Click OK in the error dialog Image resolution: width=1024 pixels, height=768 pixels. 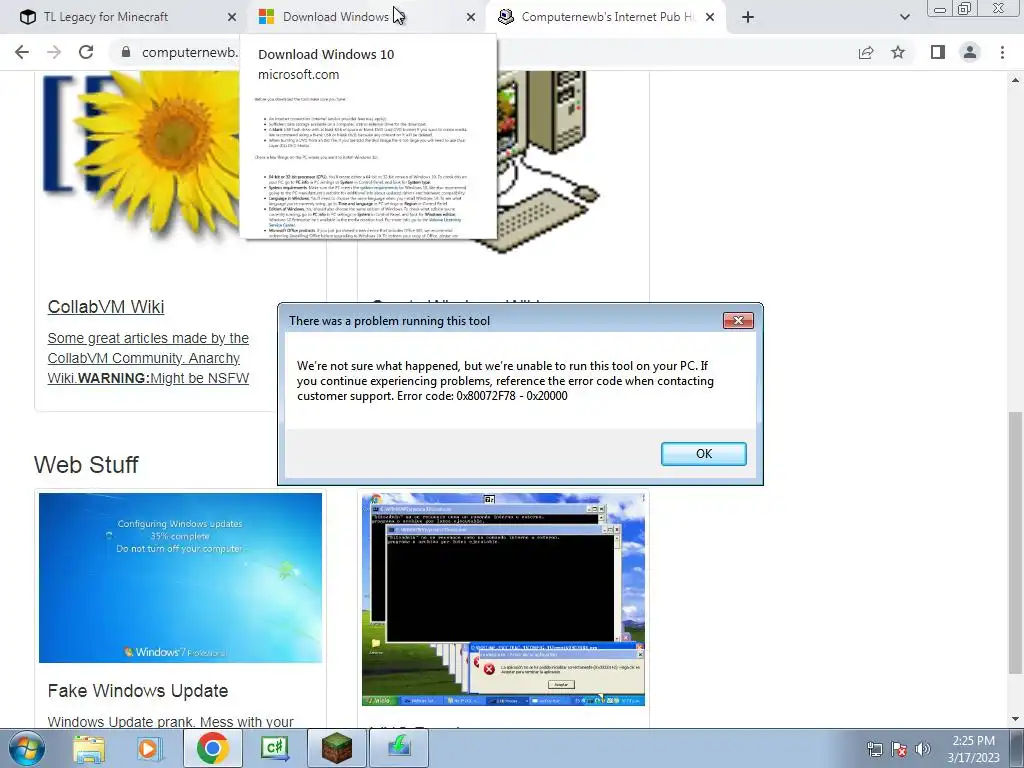pos(703,454)
